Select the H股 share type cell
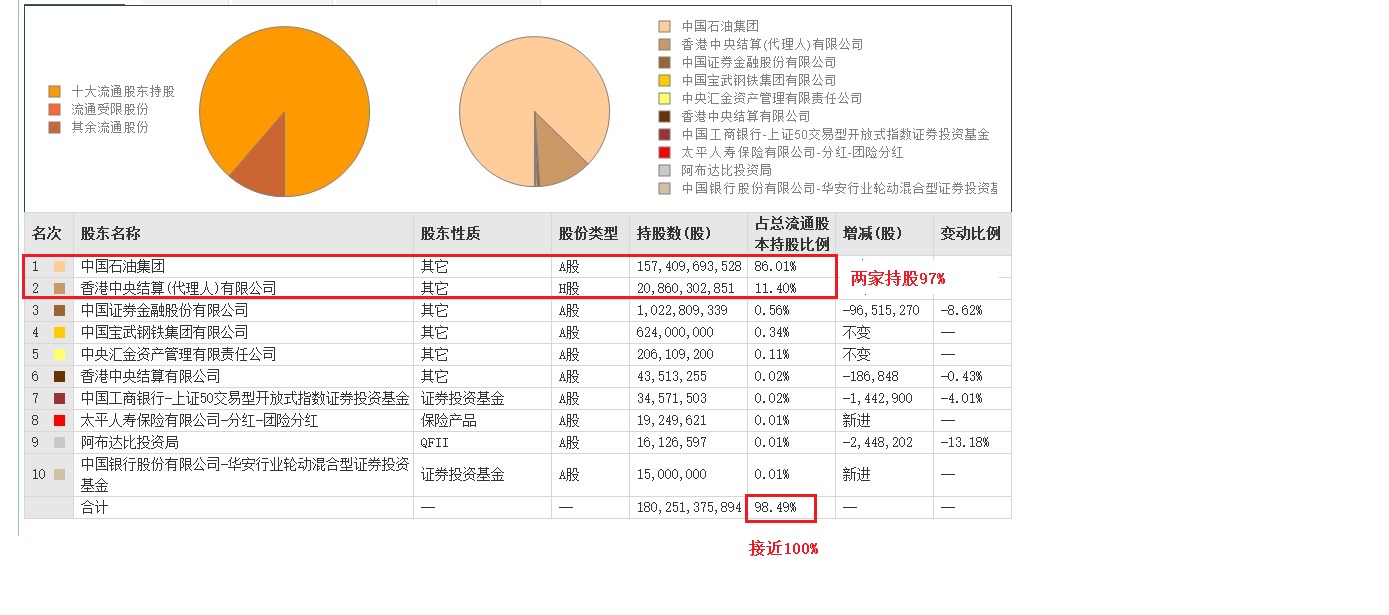Viewport: 1389px width, 615px height. pyautogui.click(x=569, y=288)
